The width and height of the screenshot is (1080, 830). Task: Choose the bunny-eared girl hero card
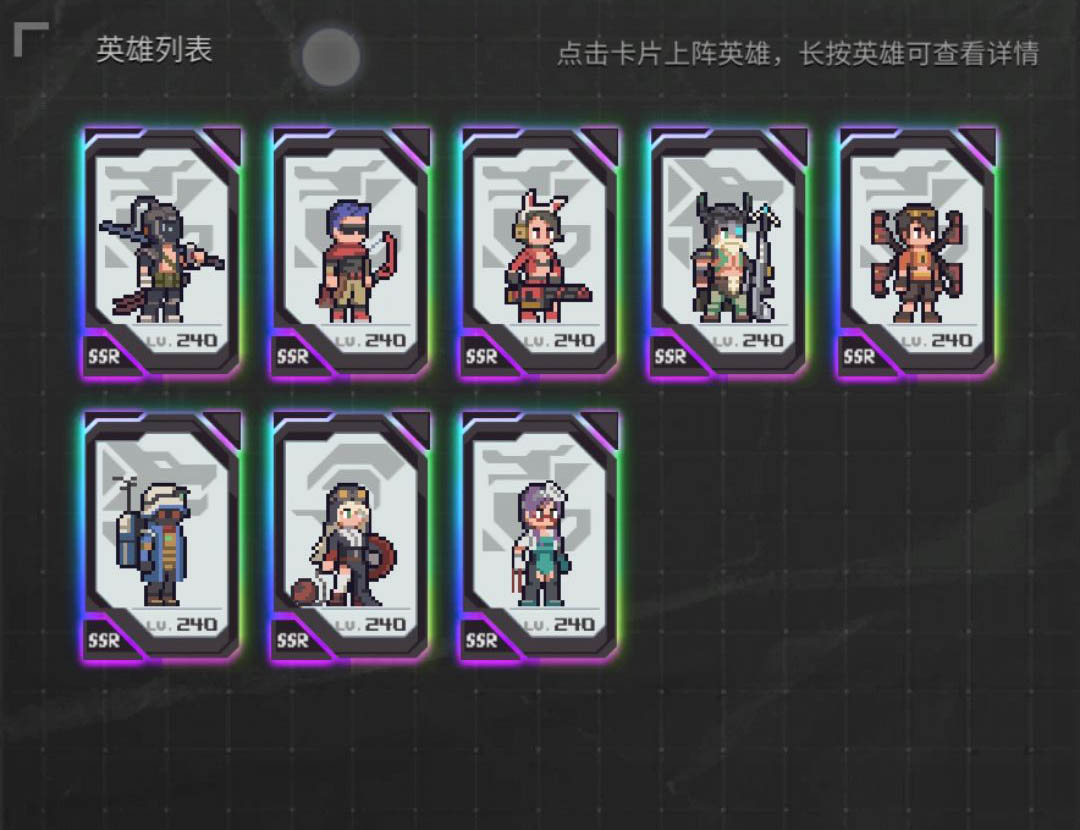pyautogui.click(x=539, y=252)
